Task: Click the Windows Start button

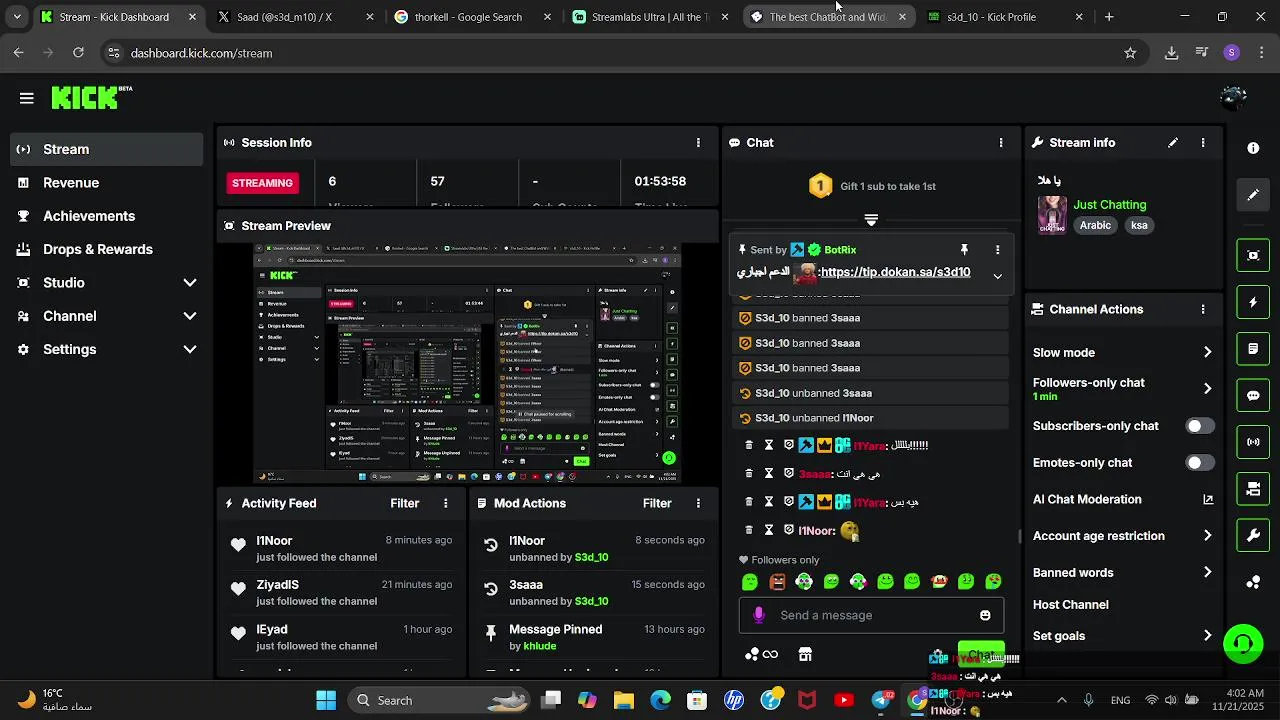Action: click(x=326, y=700)
